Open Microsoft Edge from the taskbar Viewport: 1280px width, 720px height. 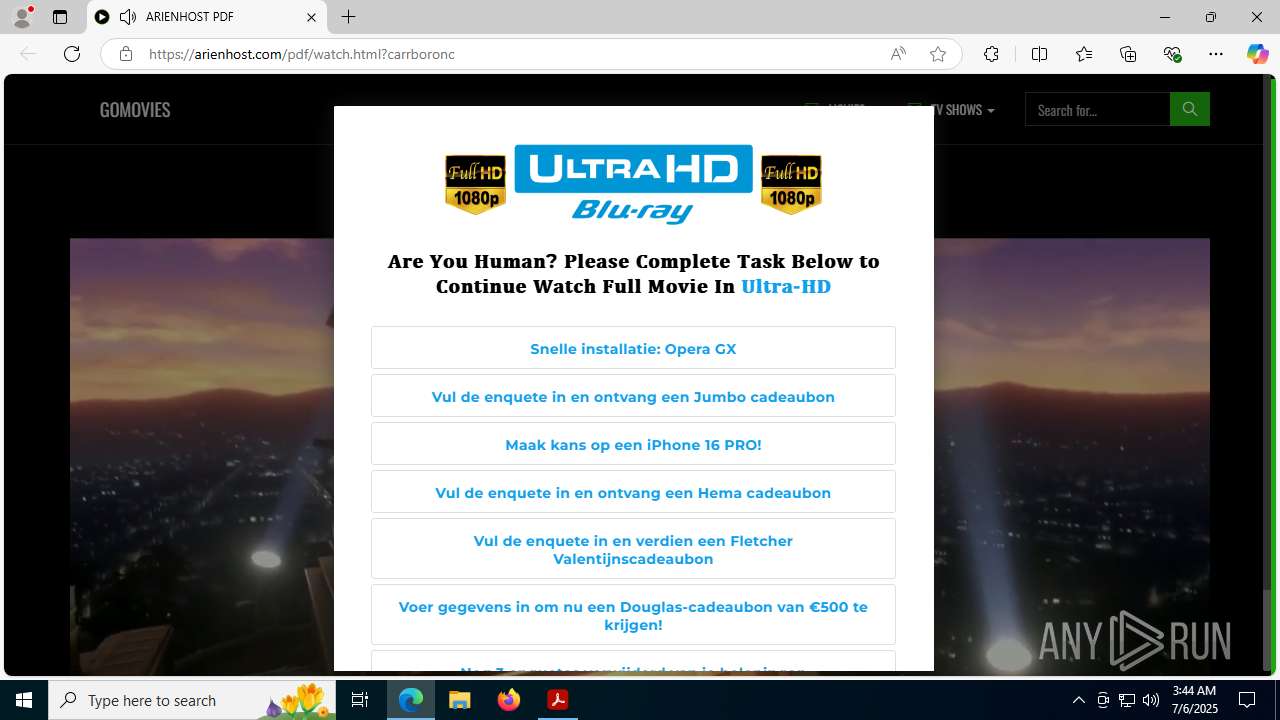tap(411, 700)
